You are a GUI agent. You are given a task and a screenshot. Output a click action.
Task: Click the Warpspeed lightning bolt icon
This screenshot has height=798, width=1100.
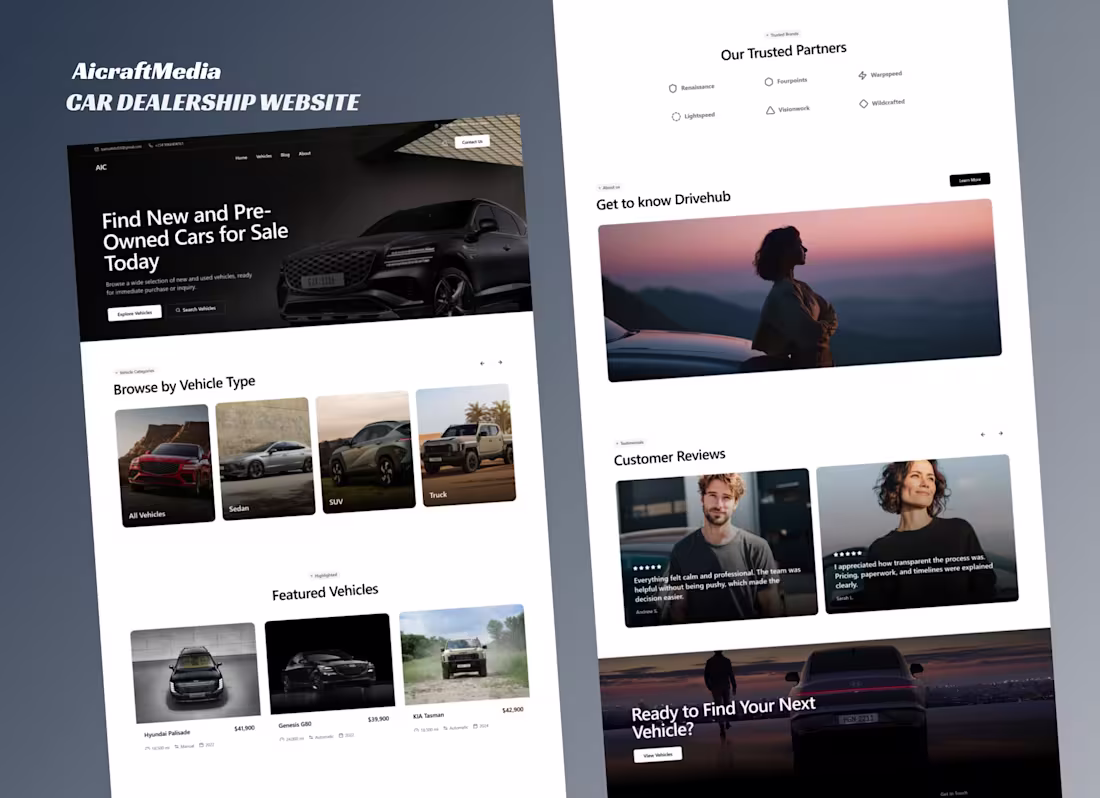pos(862,75)
